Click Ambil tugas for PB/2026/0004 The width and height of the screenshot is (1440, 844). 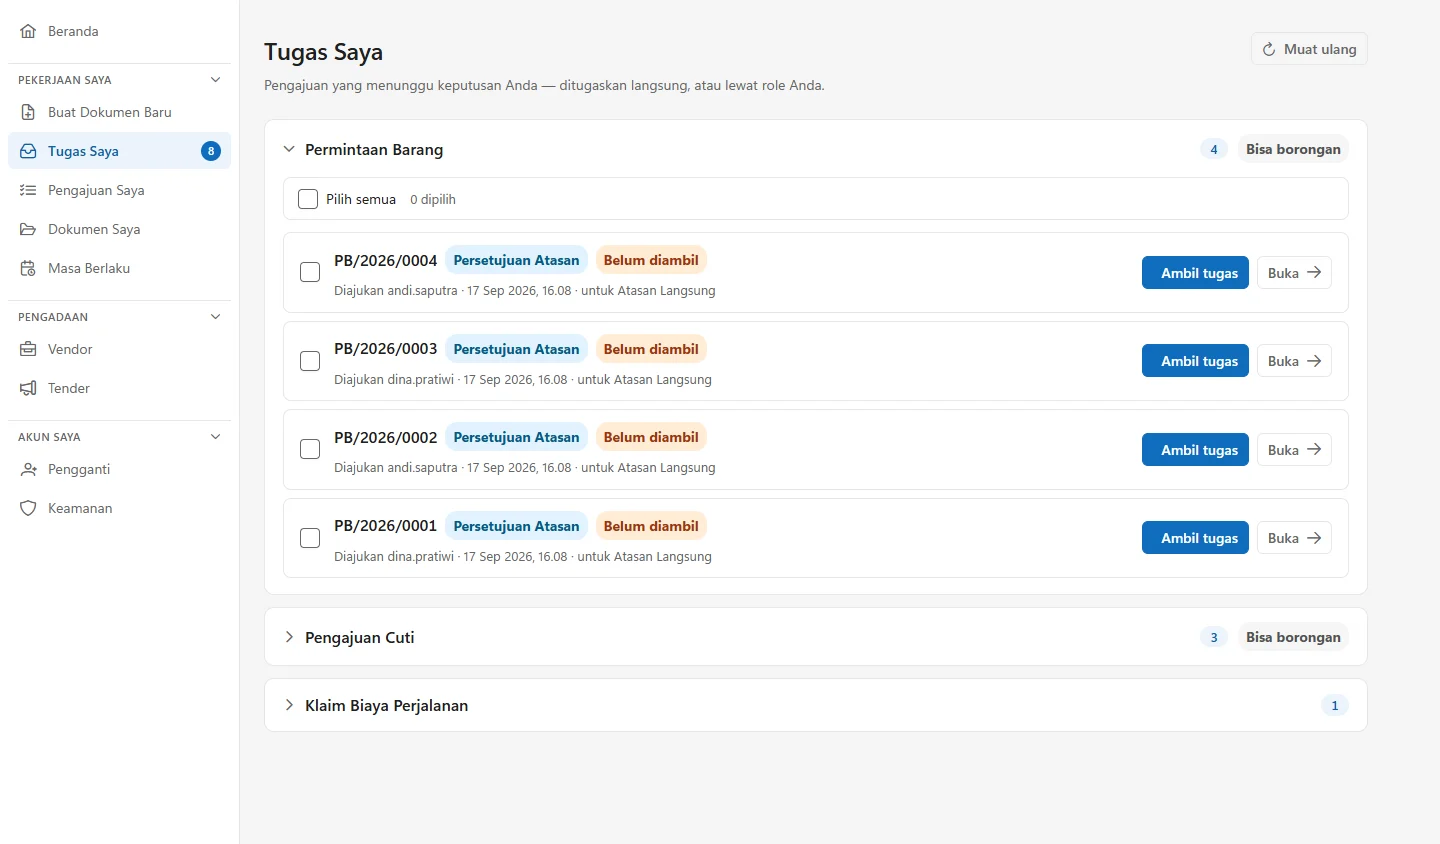pyautogui.click(x=1195, y=272)
